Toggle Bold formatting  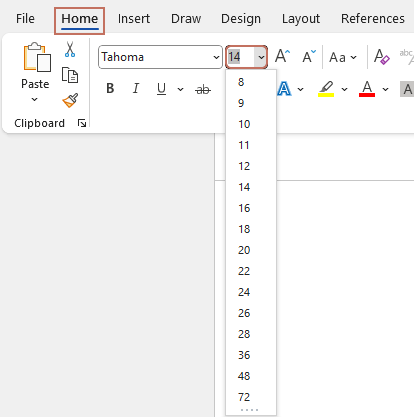click(x=110, y=89)
